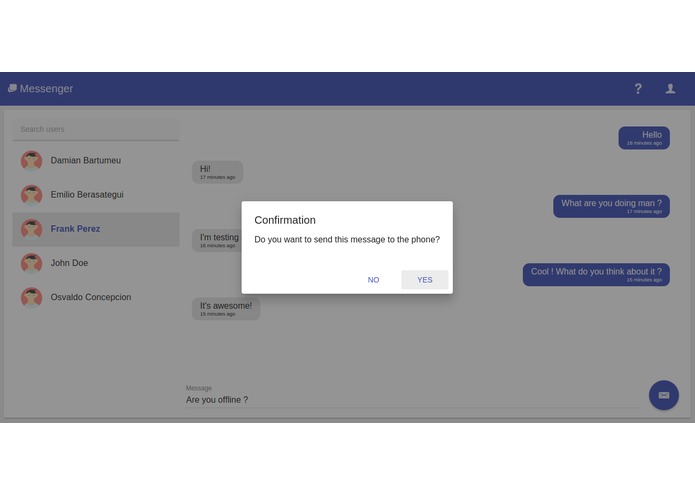Click Frank Perez's avatar
695x494 pixels.
click(31, 229)
